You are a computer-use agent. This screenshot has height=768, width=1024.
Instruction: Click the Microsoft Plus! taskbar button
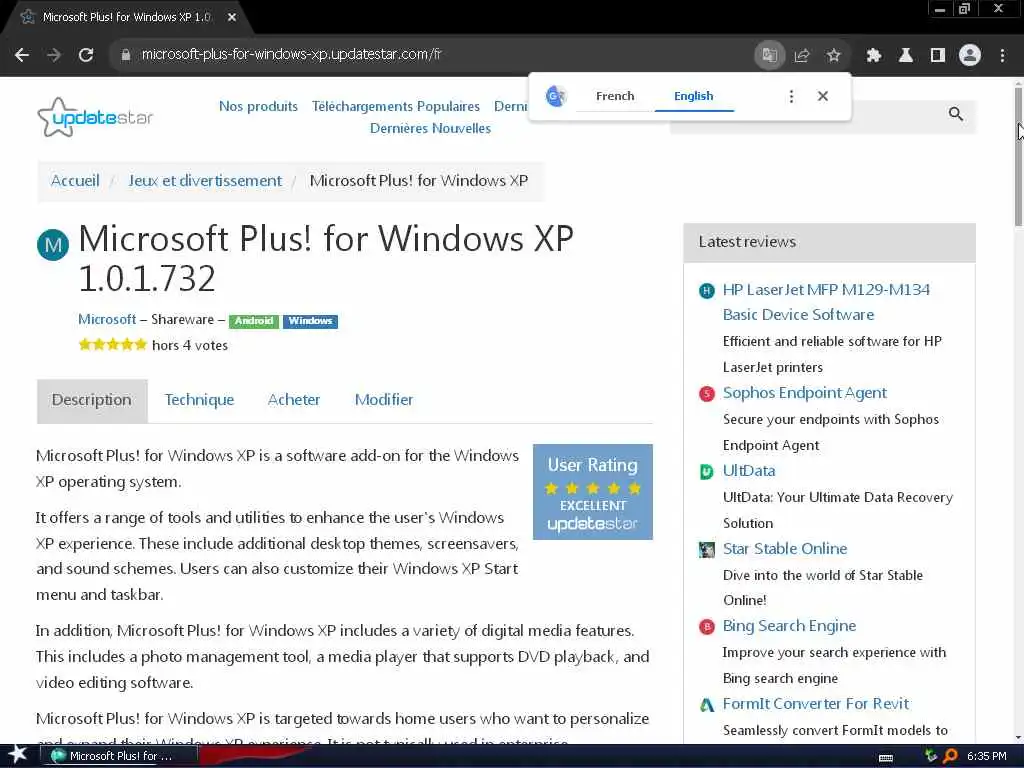[x=118, y=756]
